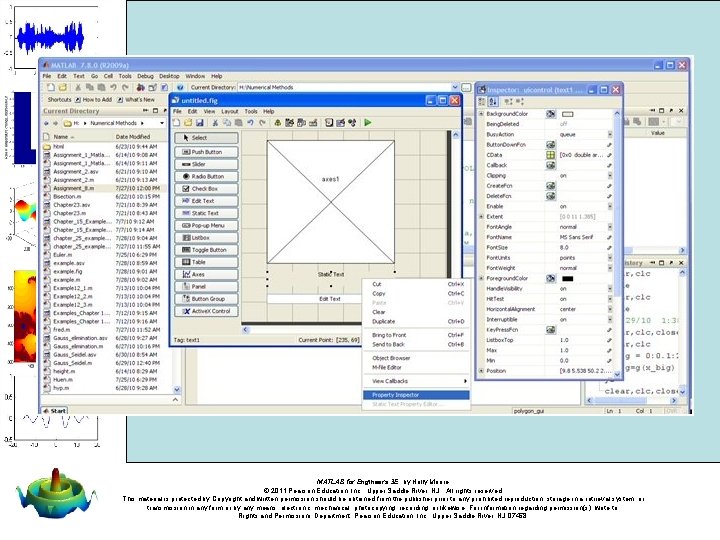Activate the Toggle Button palette tool

click(x=206, y=250)
